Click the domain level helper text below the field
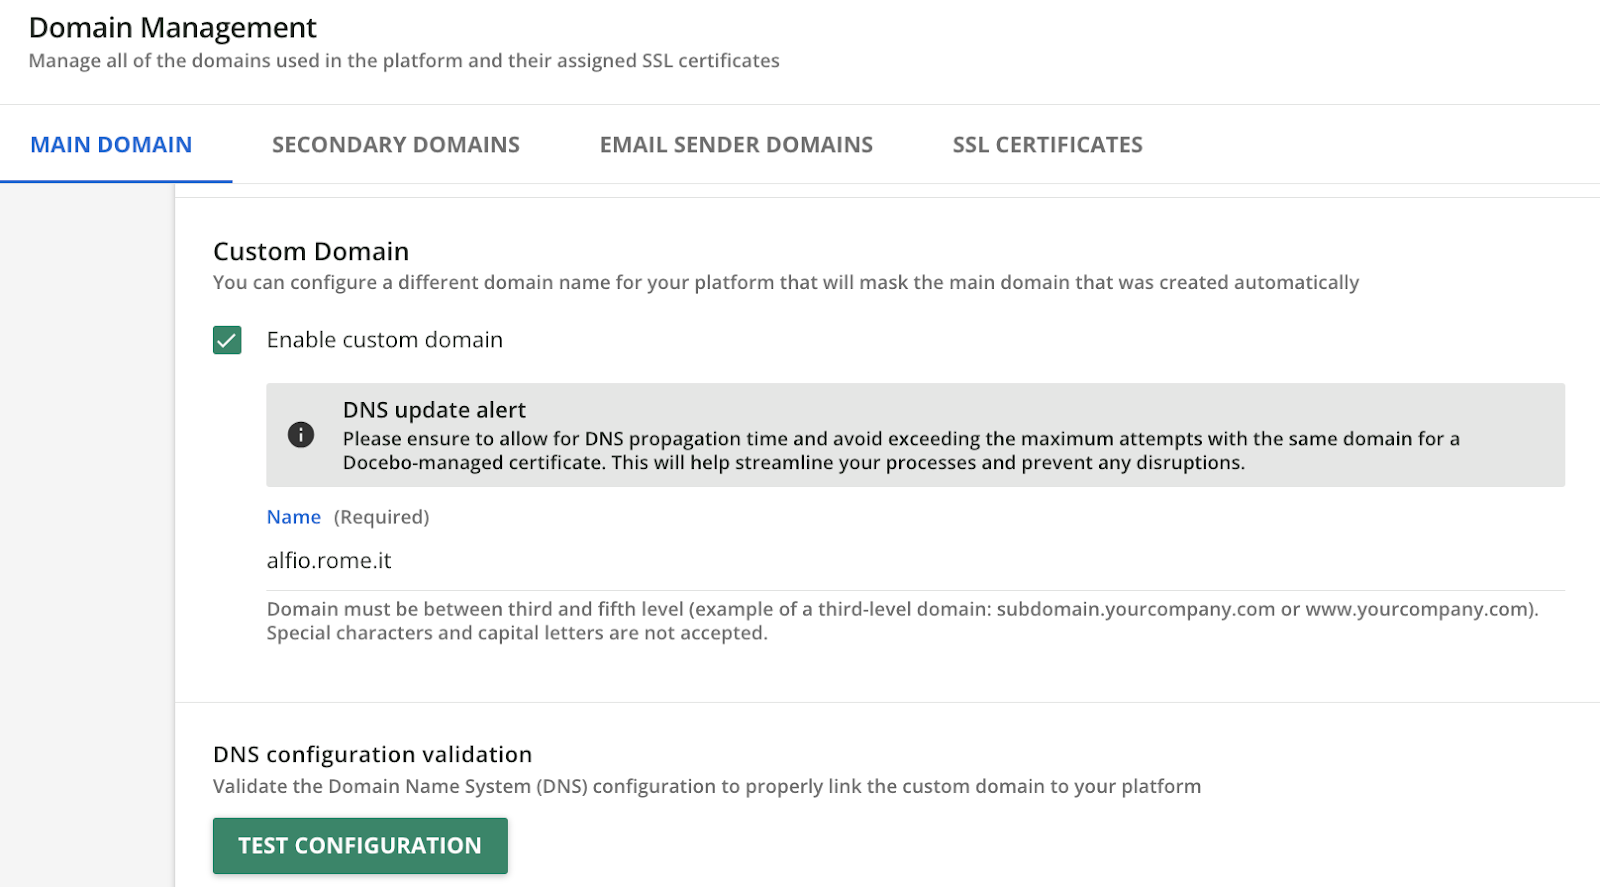 pyautogui.click(x=900, y=621)
